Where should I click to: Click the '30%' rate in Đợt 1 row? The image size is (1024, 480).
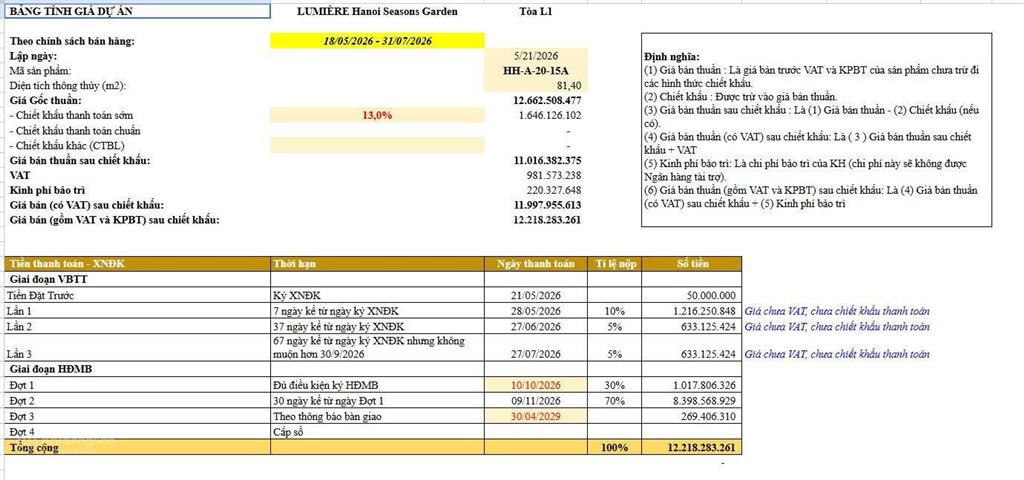pos(615,385)
